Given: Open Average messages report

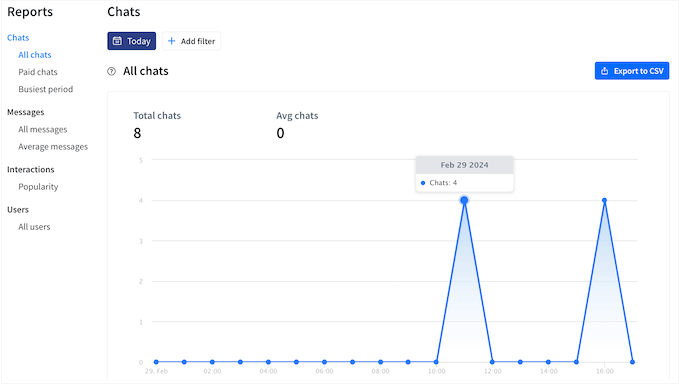Looking at the screenshot, I should 53,147.
